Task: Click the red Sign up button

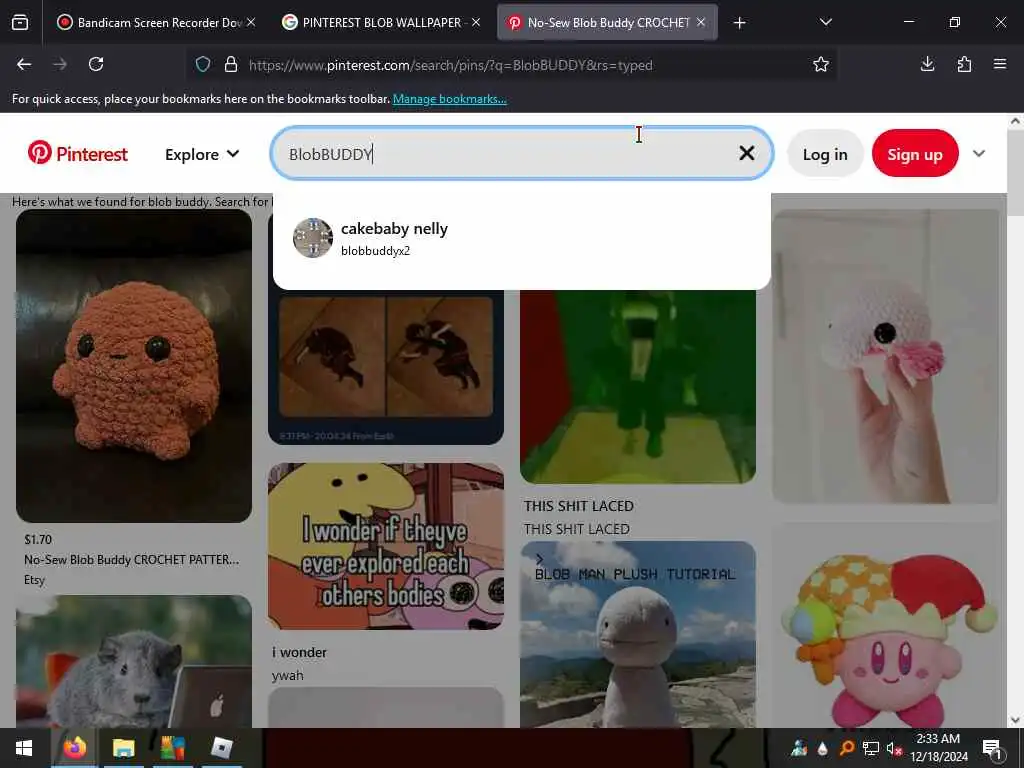Action: [915, 154]
